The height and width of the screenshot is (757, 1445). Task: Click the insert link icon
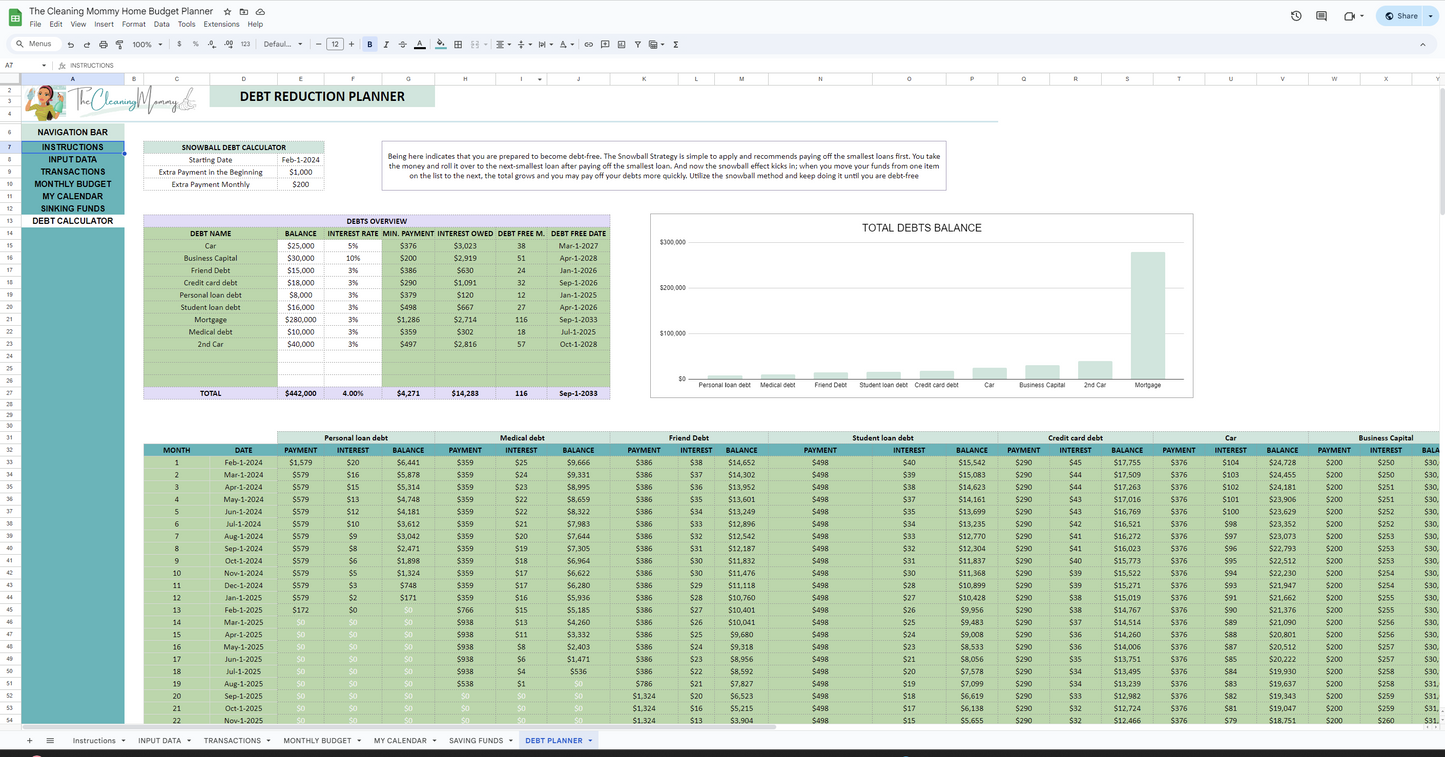[x=588, y=44]
